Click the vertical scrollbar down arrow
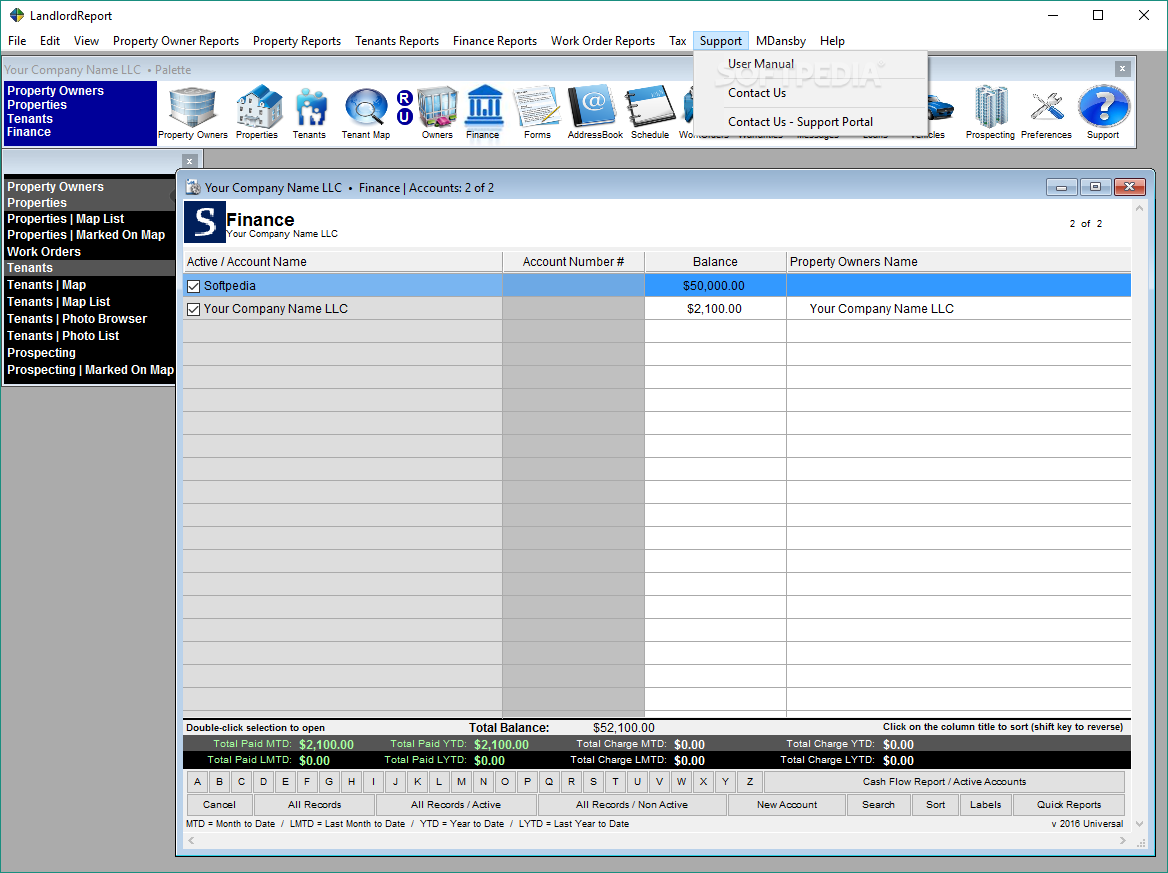This screenshot has width=1168, height=873. point(1139,824)
